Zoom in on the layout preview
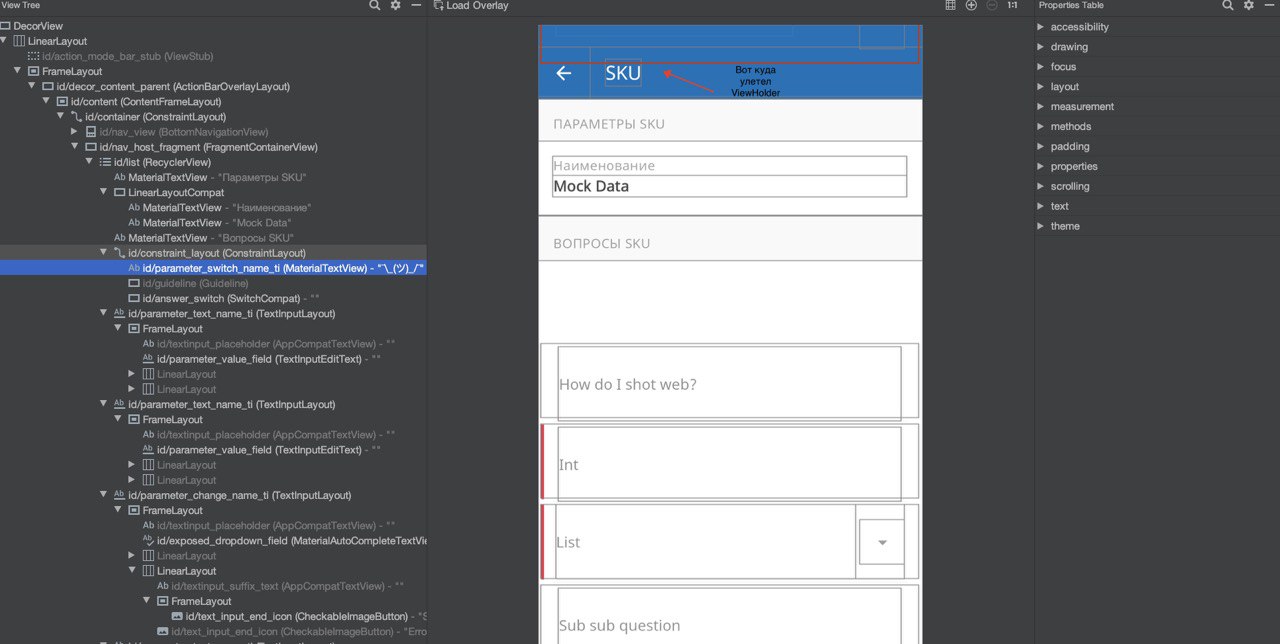 (971, 5)
